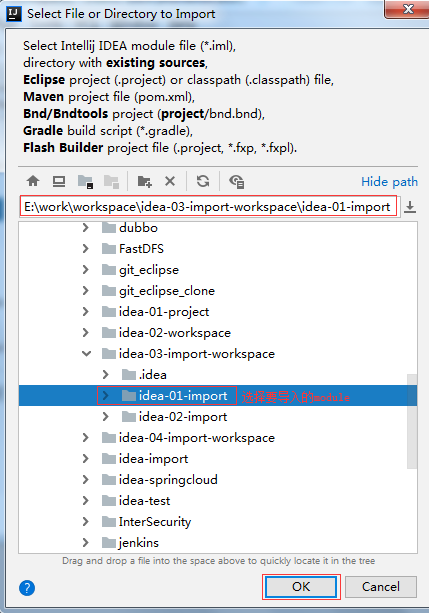Confirm import with OK button
Image resolution: width=429 pixels, height=613 pixels.
[x=301, y=586]
